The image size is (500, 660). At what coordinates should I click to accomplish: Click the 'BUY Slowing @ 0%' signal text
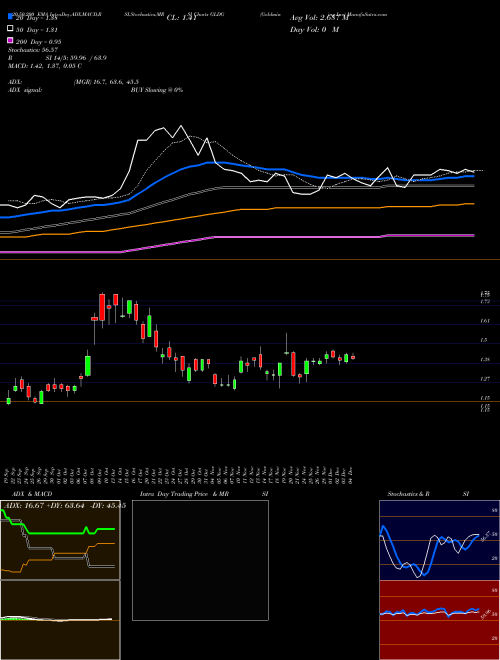(x=157, y=90)
